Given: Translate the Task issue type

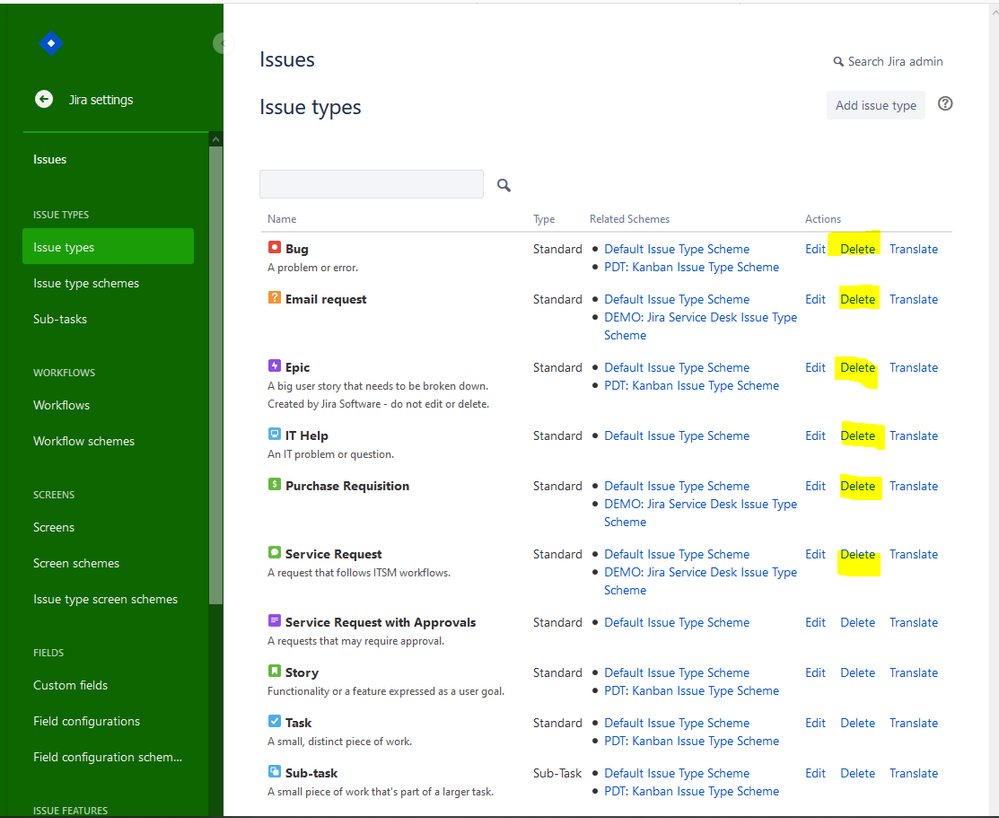Looking at the screenshot, I should pyautogui.click(x=913, y=723).
